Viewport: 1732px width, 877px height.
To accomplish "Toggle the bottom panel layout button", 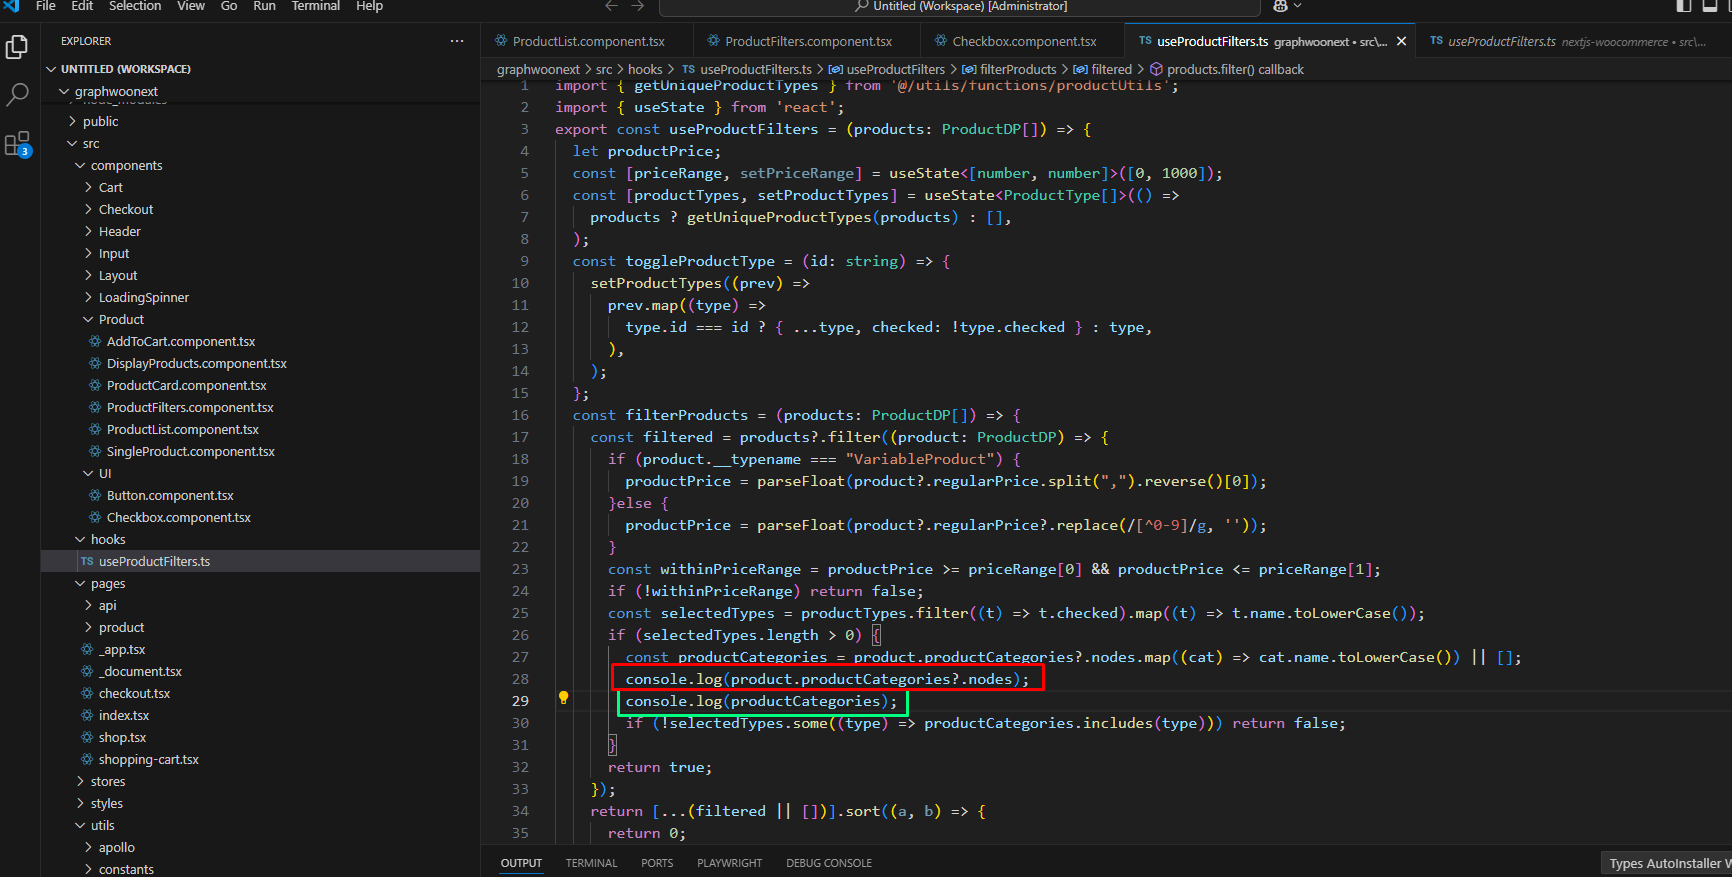I will click(x=1710, y=6).
